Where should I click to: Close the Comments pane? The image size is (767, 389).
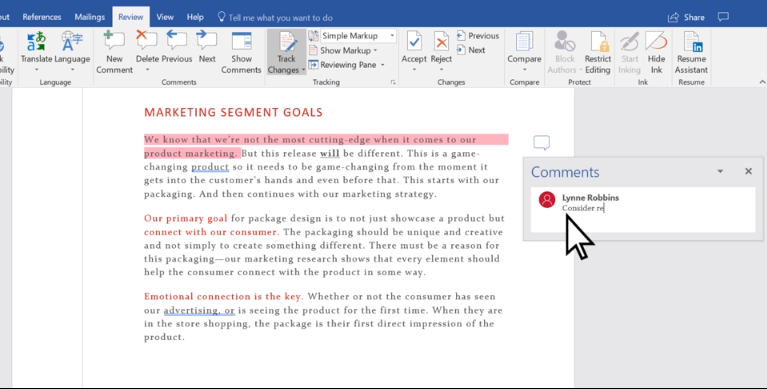coord(748,171)
